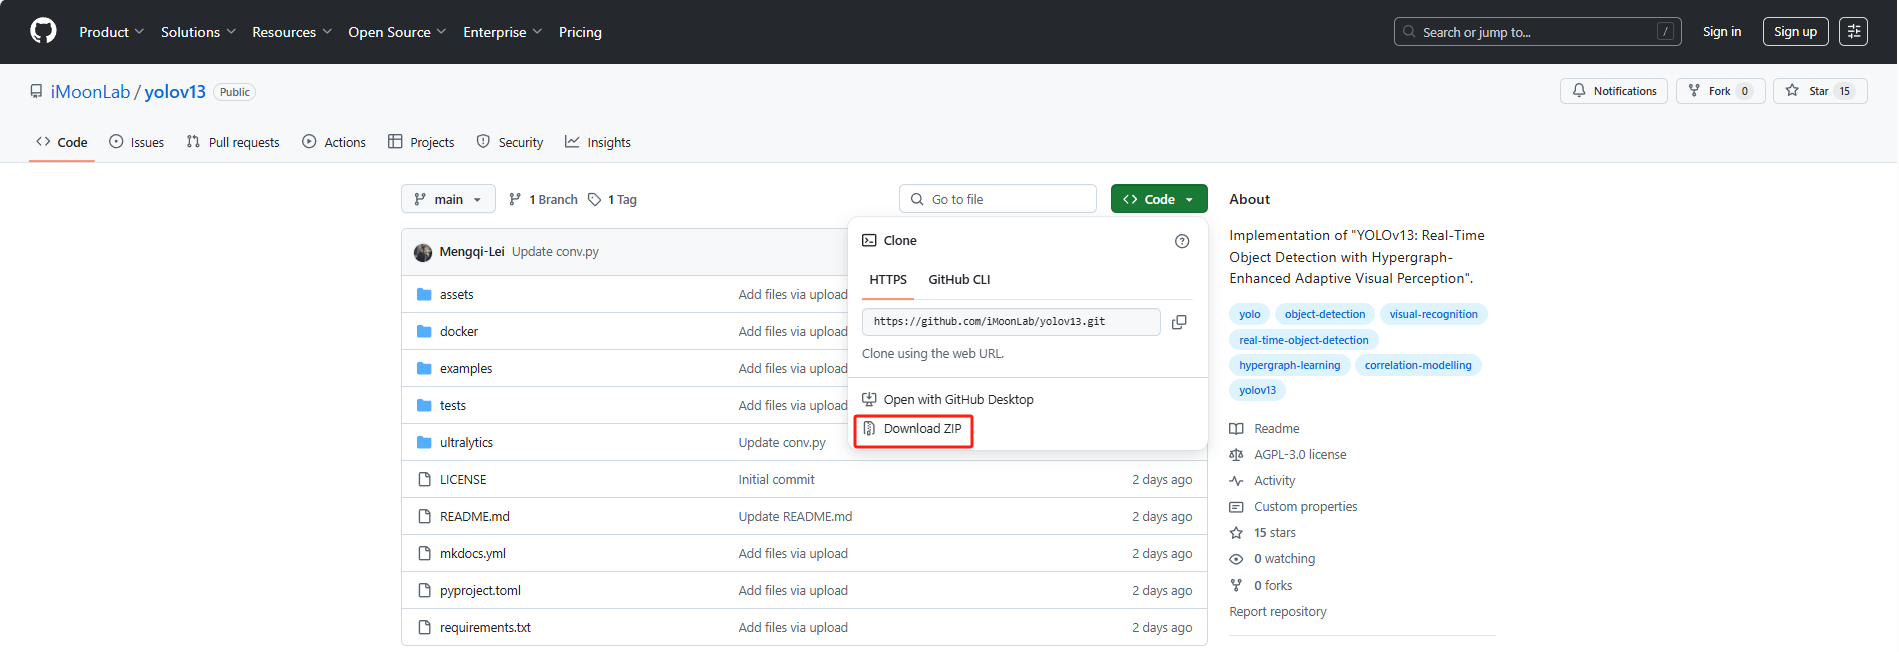Click the hypergraph-learning topic tag
Image resolution: width=1899 pixels, height=652 pixels.
[1290, 365]
